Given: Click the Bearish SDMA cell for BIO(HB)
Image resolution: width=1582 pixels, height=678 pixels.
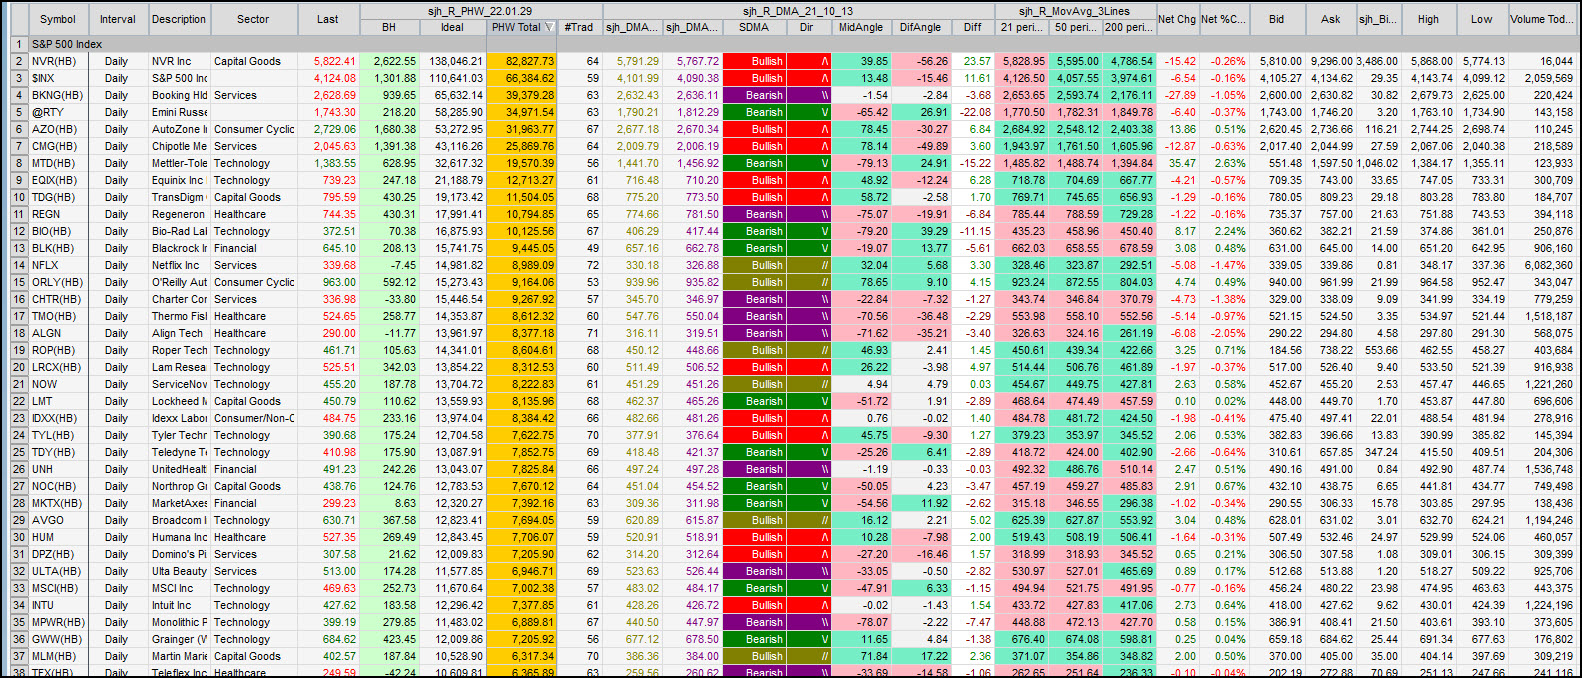Looking at the screenshot, I should click(x=755, y=231).
